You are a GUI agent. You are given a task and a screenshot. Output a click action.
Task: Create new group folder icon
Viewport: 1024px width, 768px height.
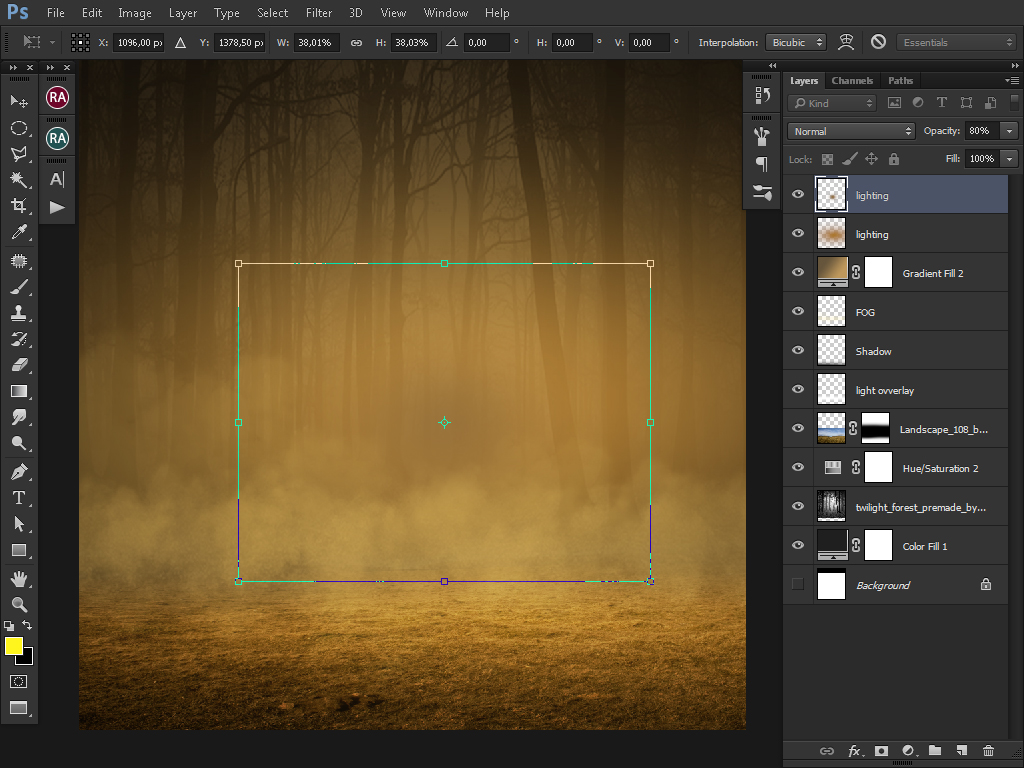point(935,750)
